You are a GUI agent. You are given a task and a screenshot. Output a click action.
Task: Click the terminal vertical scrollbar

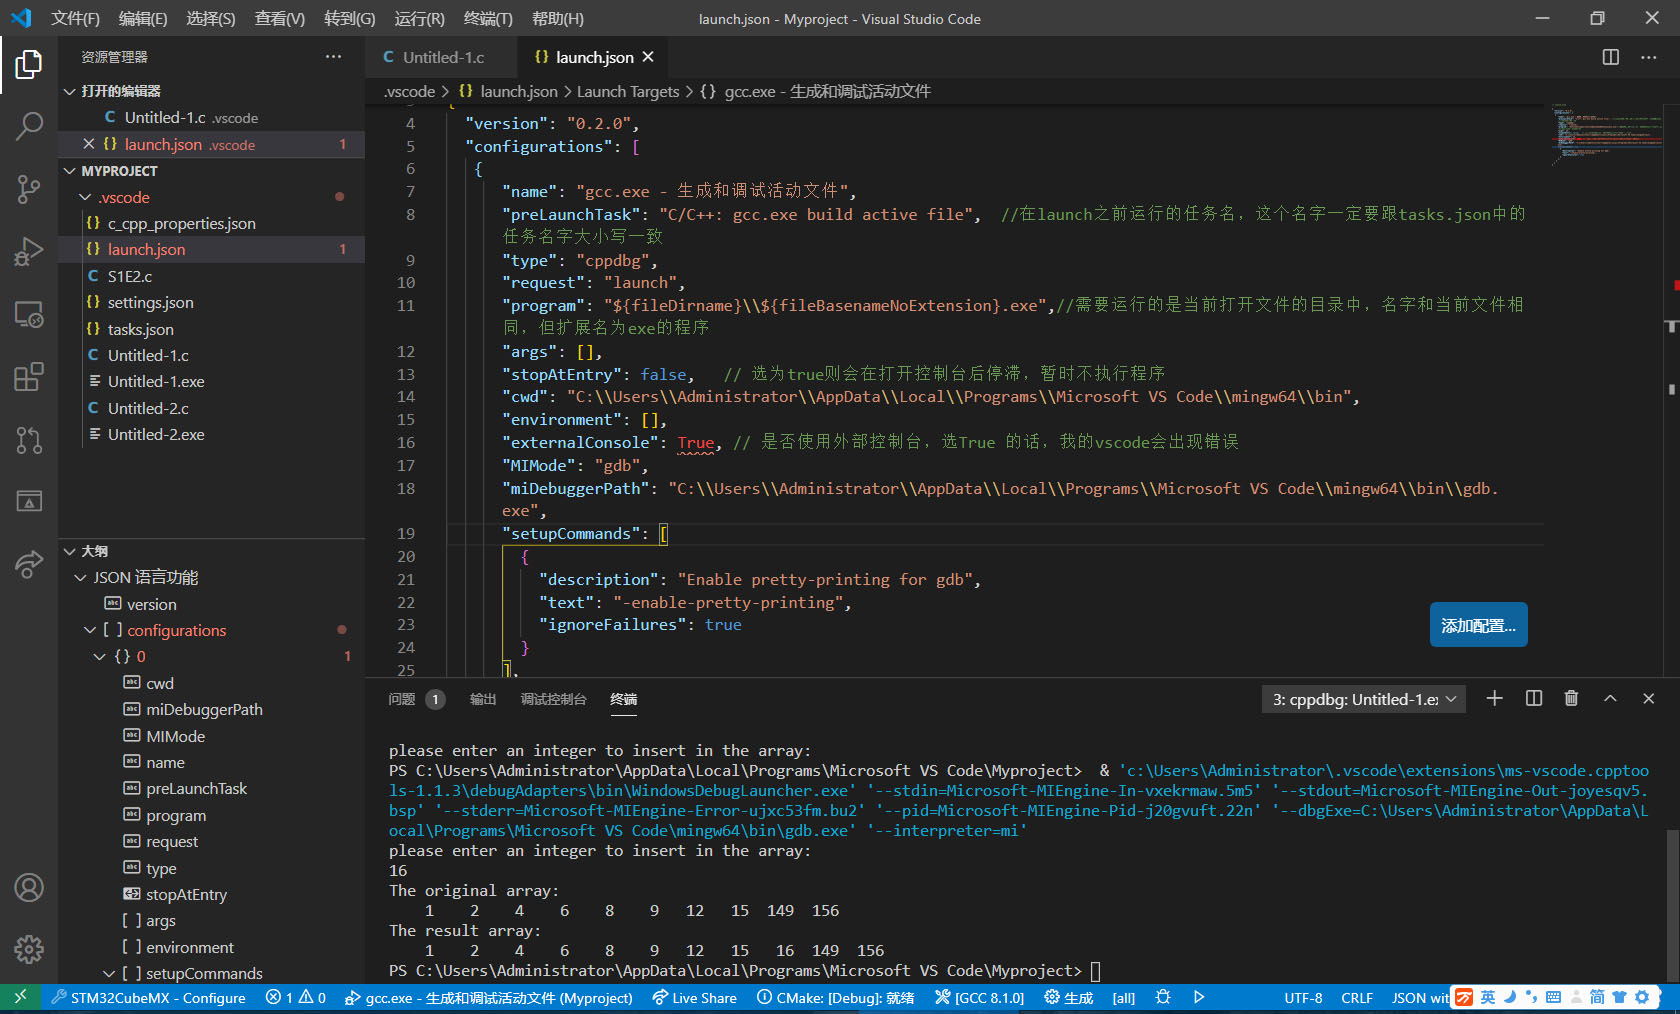point(1671,904)
